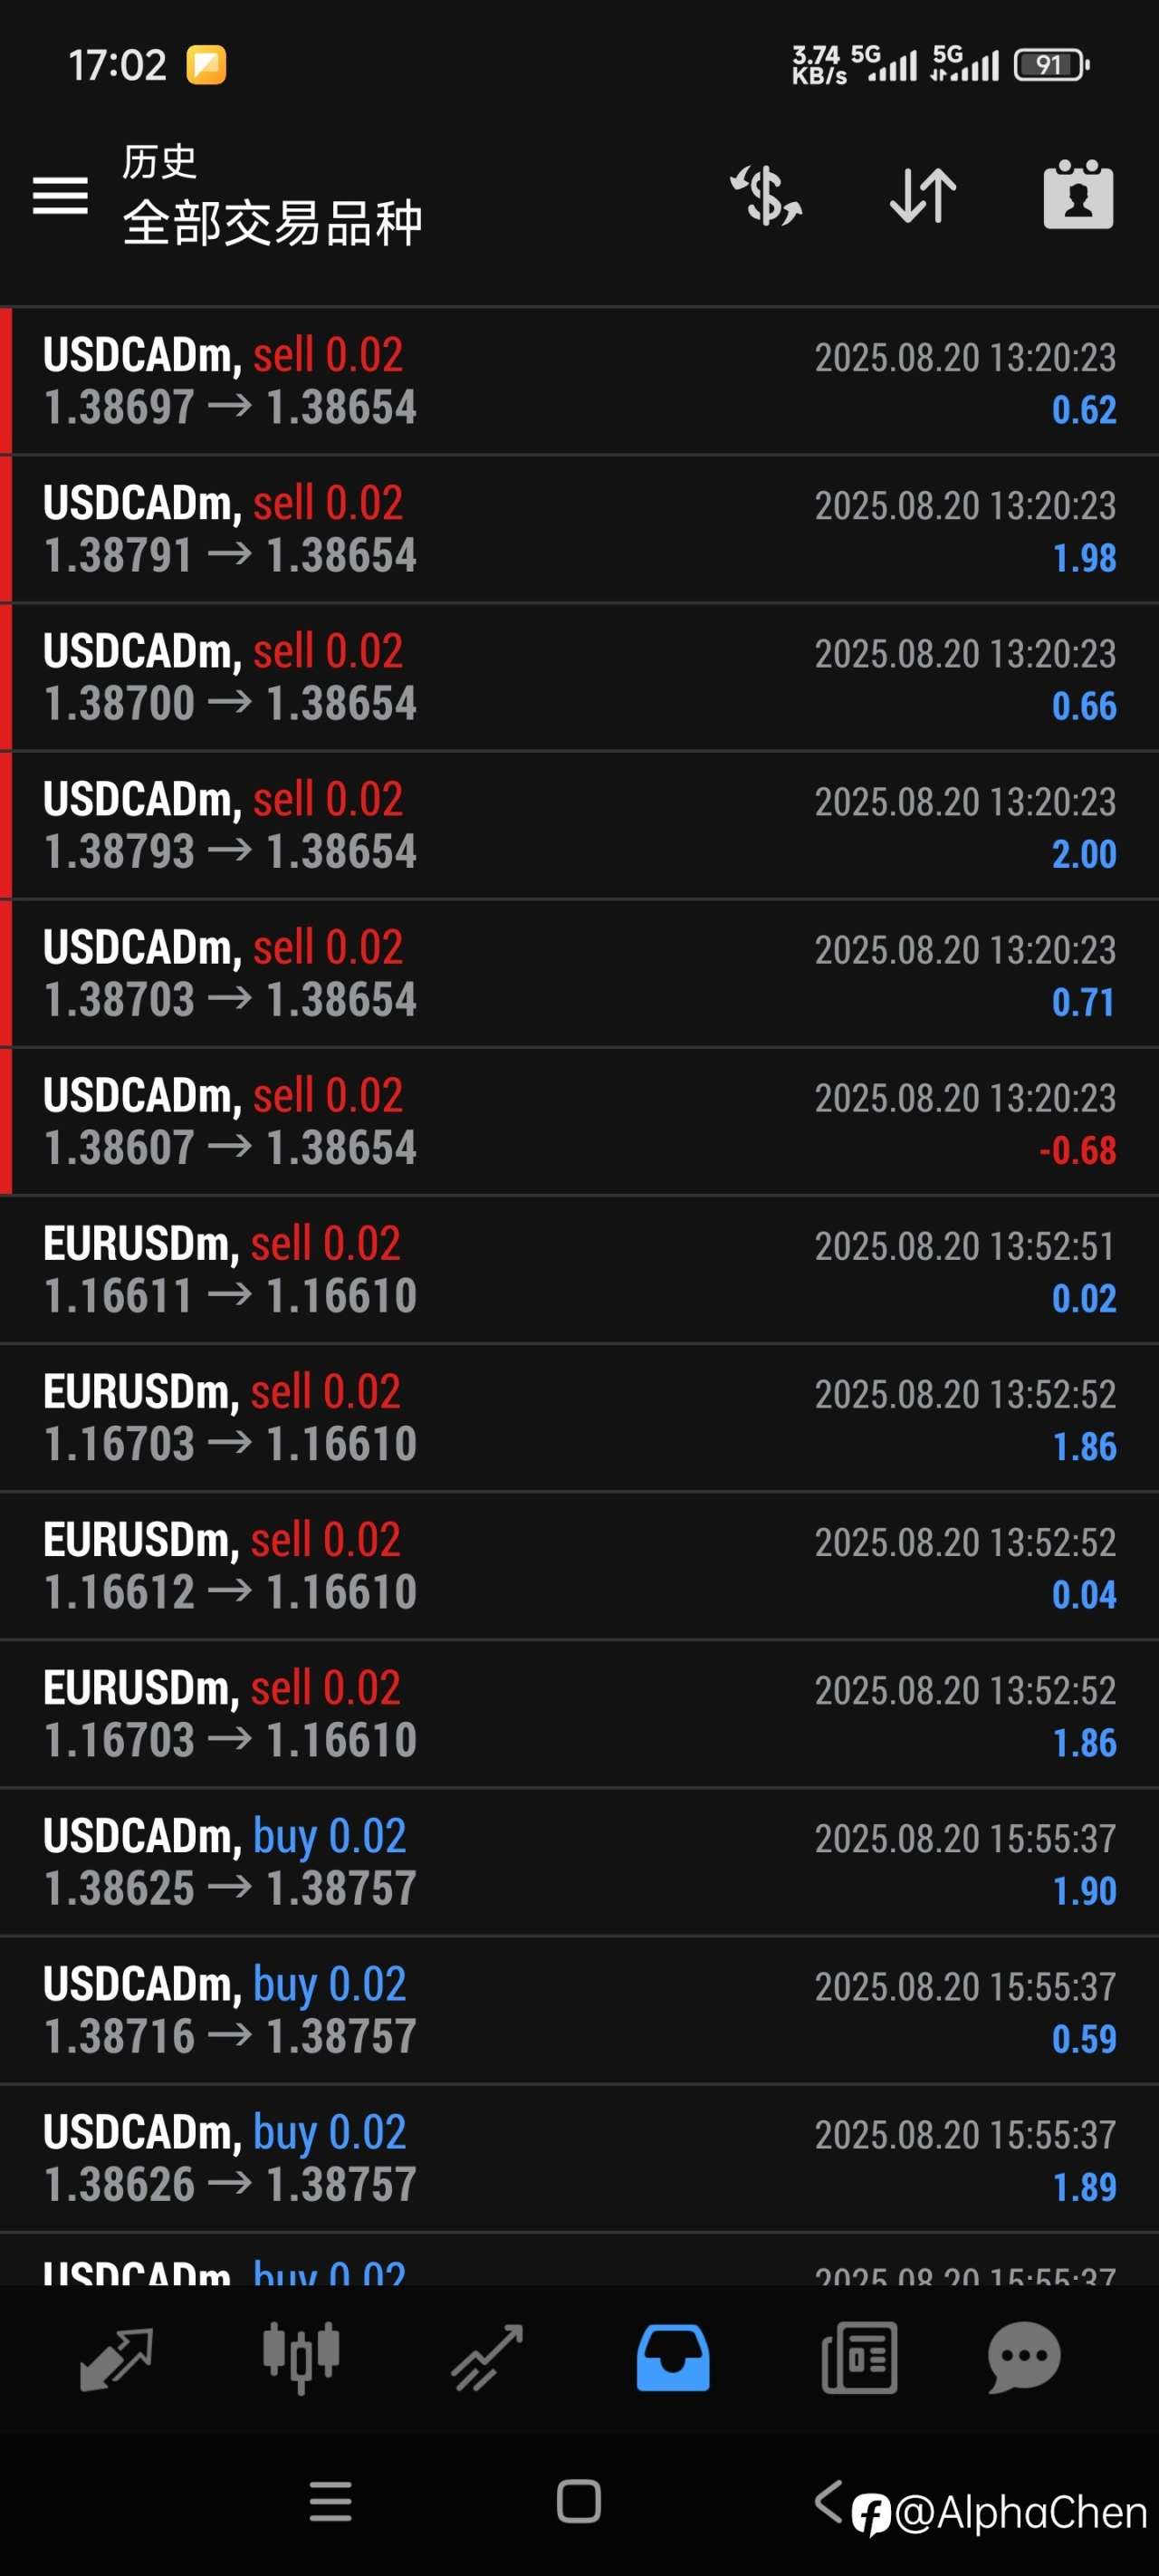The image size is (1159, 2576).
Task: Tap the 全部交易品种 symbol filter title
Action: 272,222
